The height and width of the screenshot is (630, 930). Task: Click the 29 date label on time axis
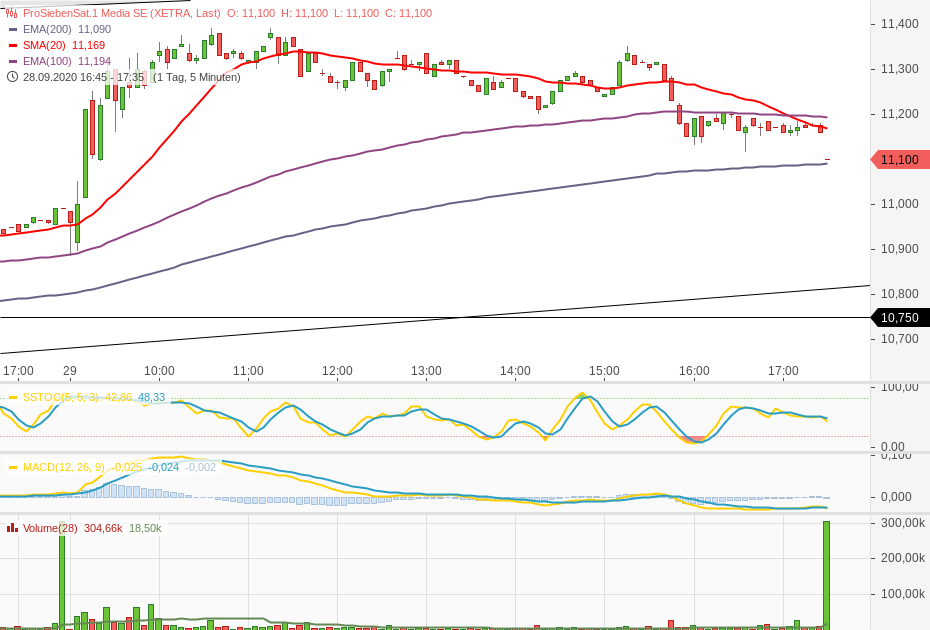69,371
